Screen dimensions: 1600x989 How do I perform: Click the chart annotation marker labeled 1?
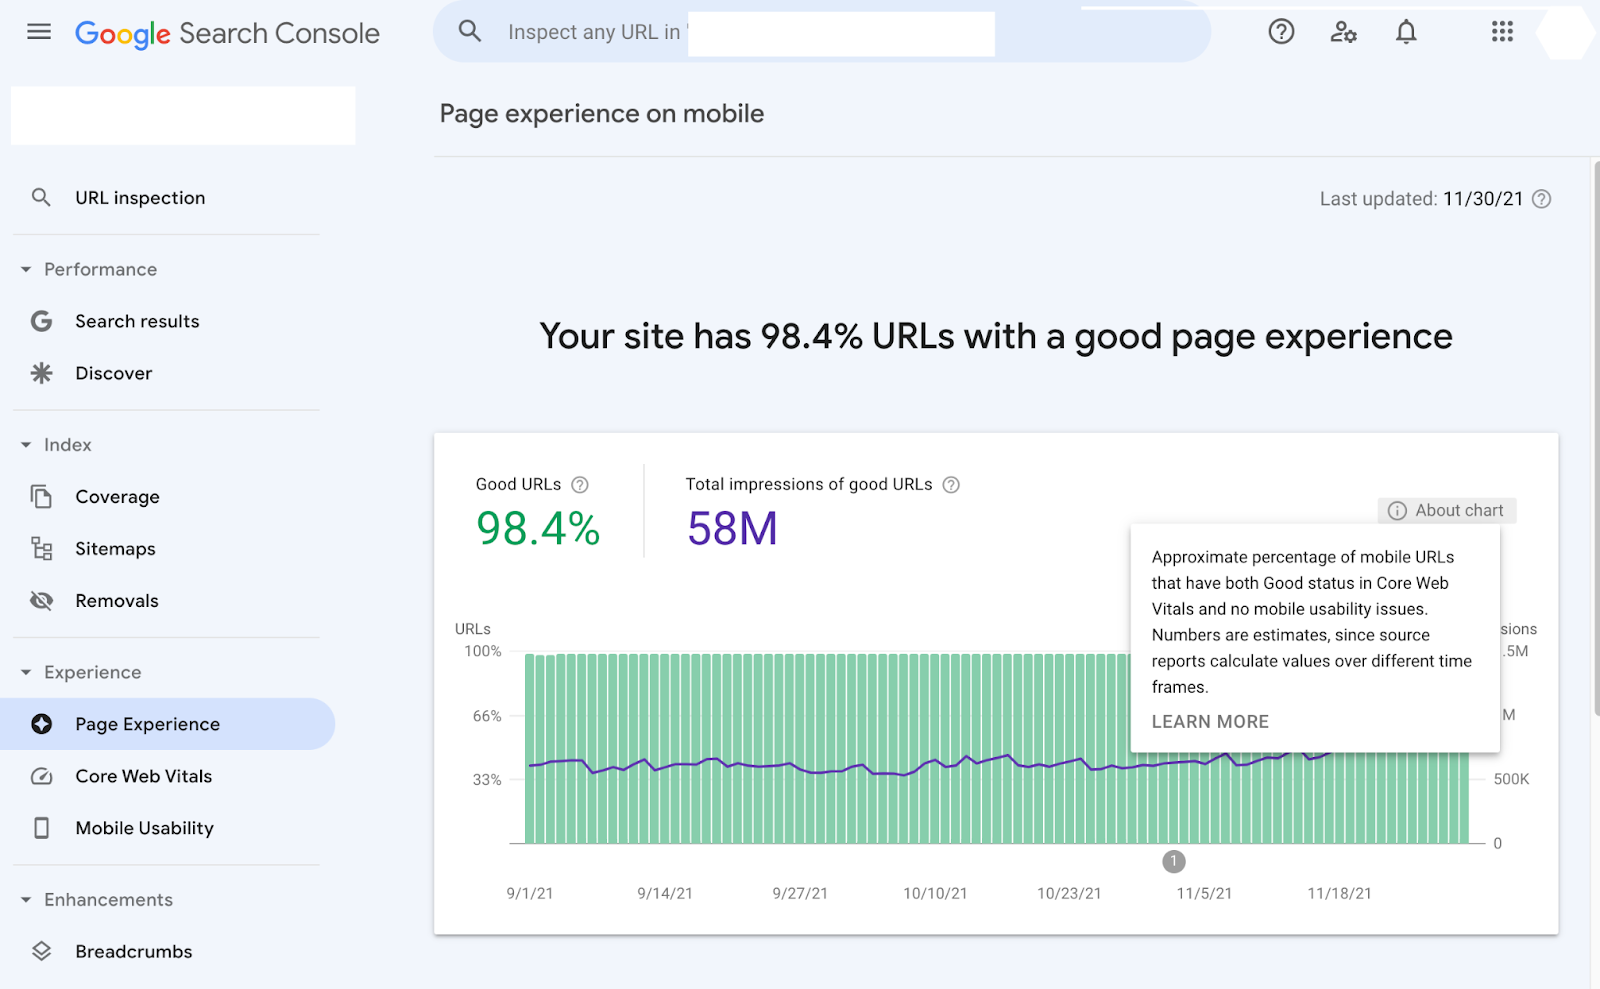tap(1174, 861)
